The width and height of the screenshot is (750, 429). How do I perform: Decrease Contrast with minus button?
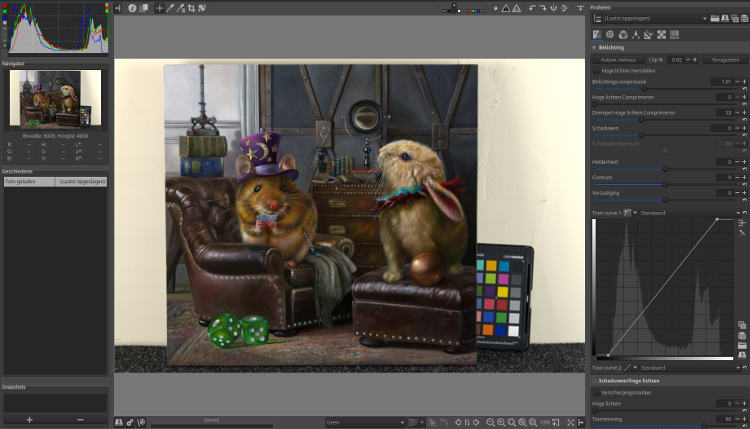pos(737,177)
